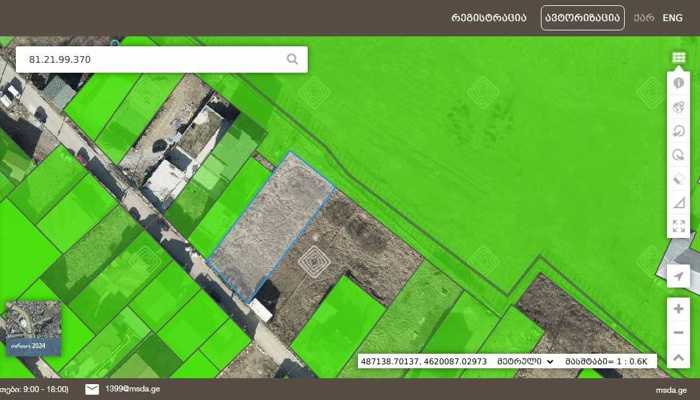Open the grid menu icon on toolbar
The width and height of the screenshot is (700, 400).
coord(679,59)
